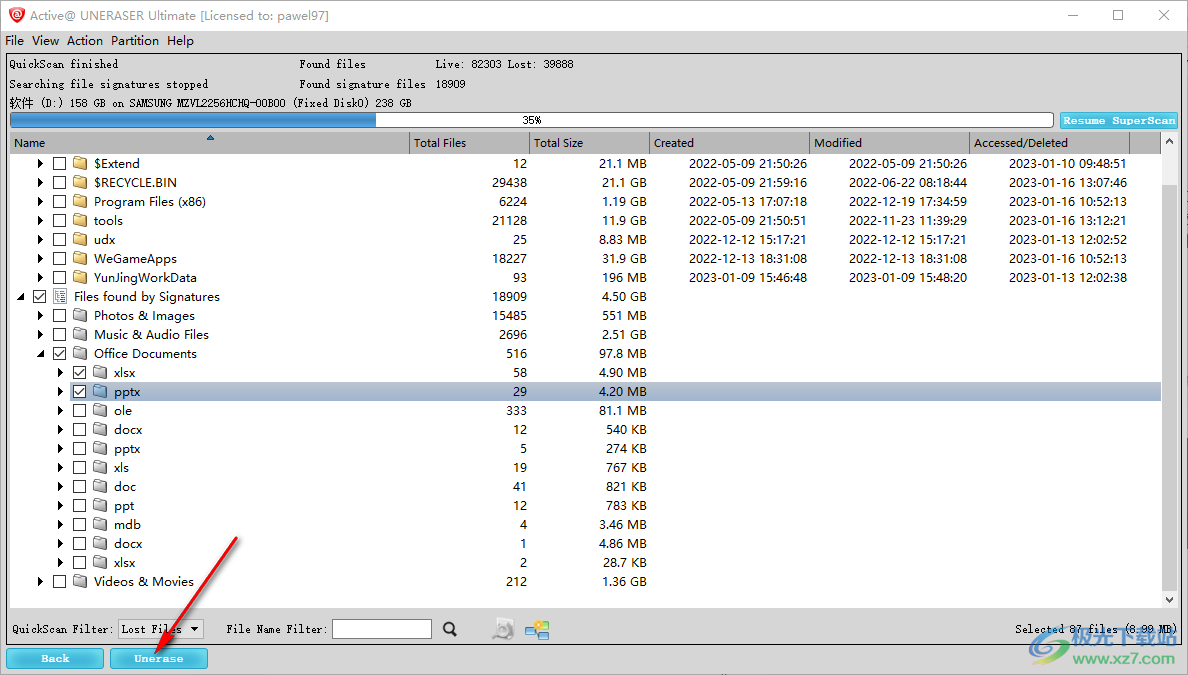This screenshot has width=1188, height=675.
Task: Sort by the Total Size column header
Action: click(589, 142)
